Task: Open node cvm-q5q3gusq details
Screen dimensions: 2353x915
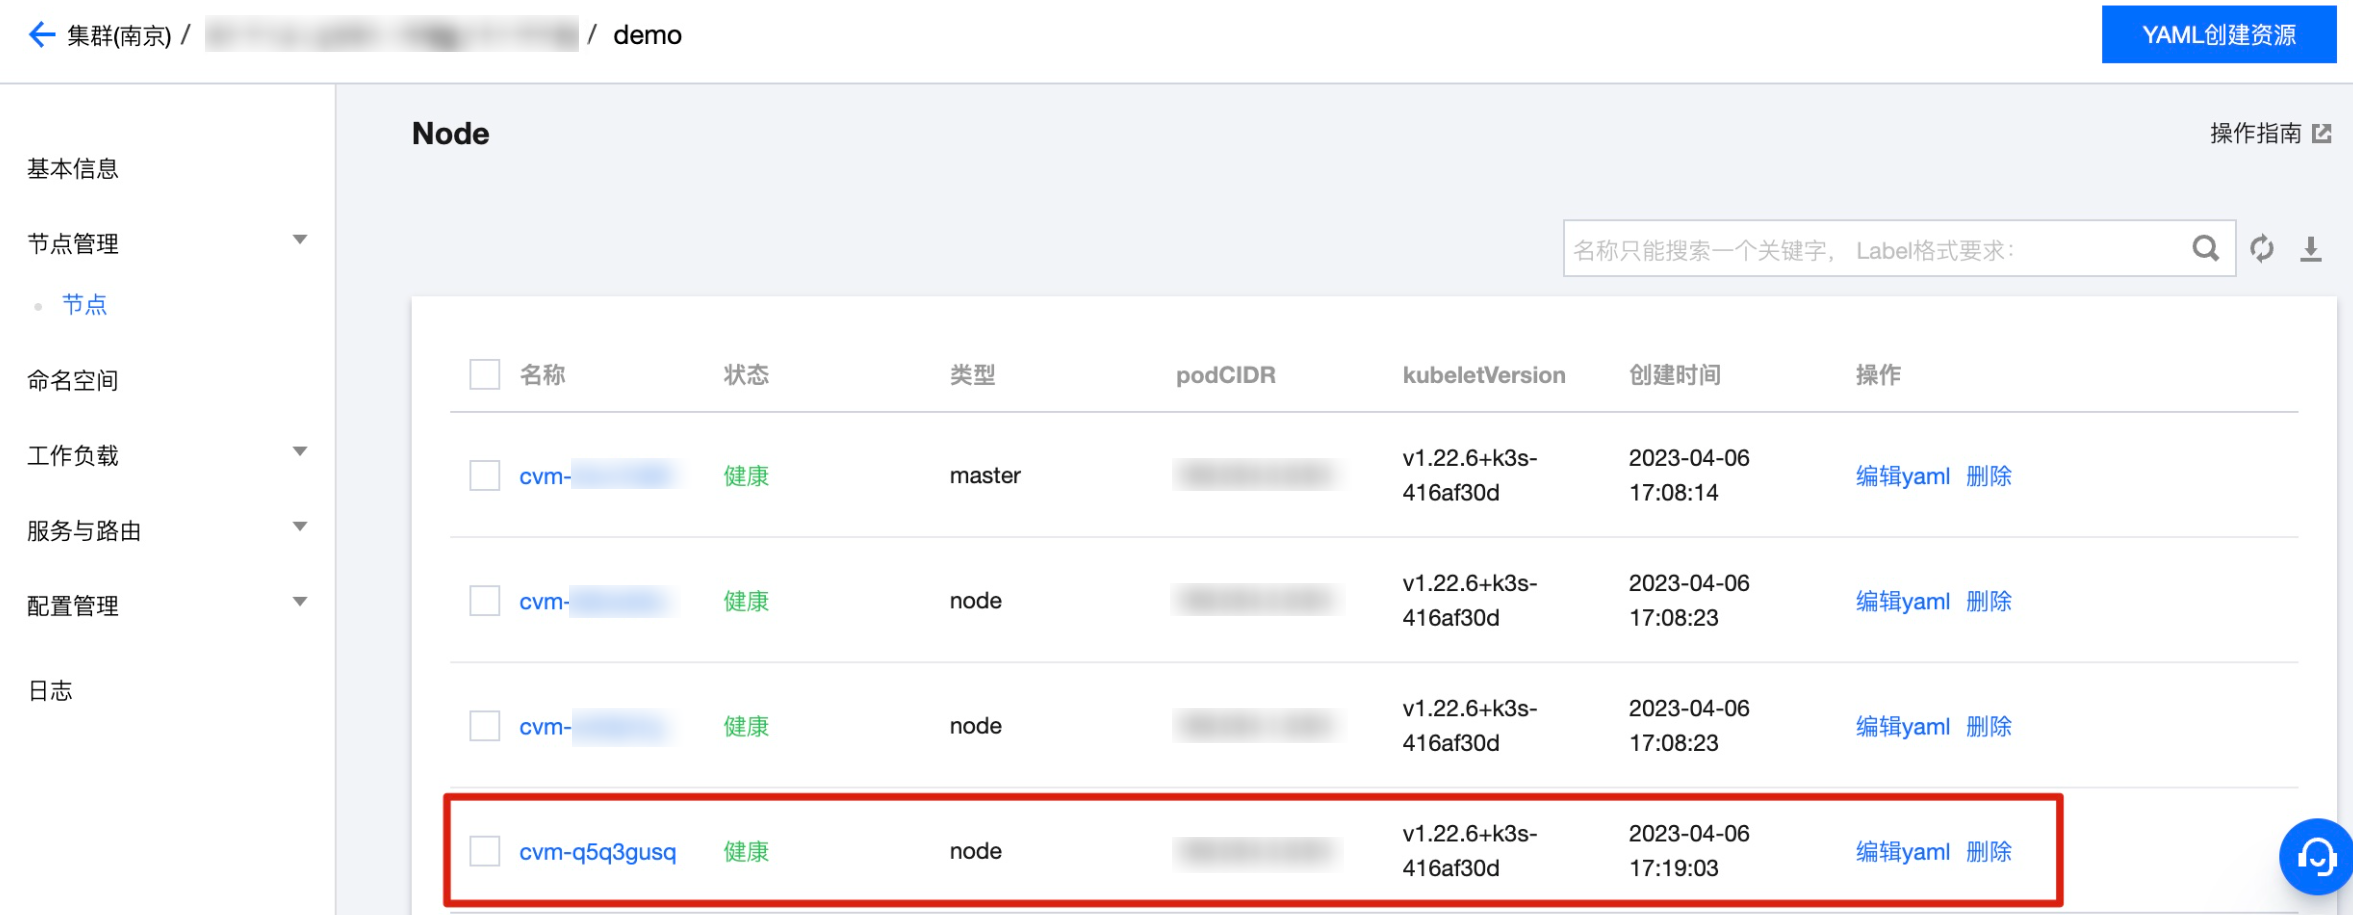Action: tap(598, 852)
